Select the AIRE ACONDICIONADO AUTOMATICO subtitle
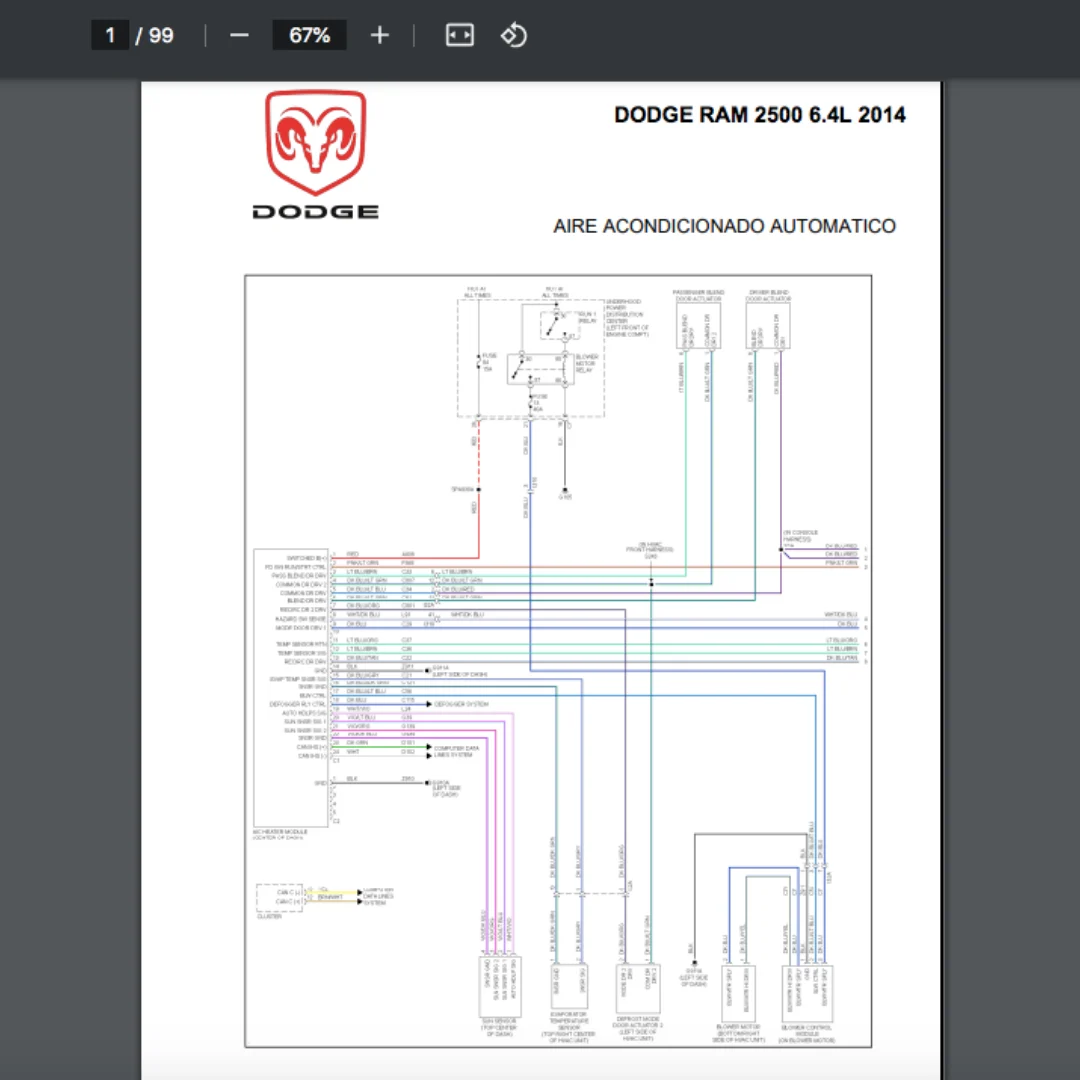Image resolution: width=1080 pixels, height=1080 pixels. point(725,226)
